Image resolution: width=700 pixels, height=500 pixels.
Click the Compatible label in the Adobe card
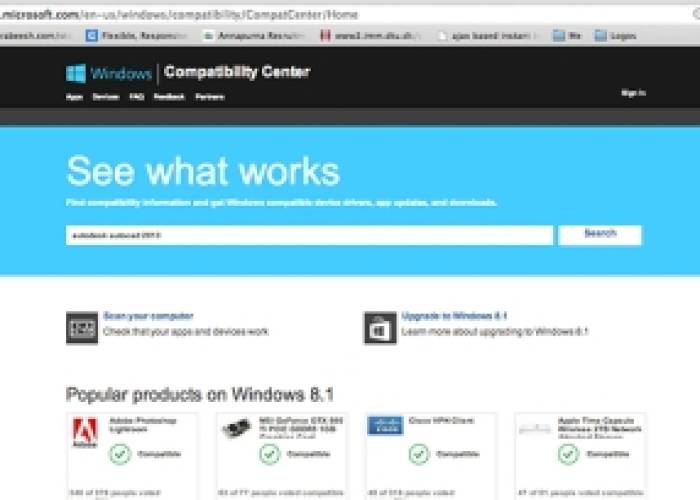159,454
